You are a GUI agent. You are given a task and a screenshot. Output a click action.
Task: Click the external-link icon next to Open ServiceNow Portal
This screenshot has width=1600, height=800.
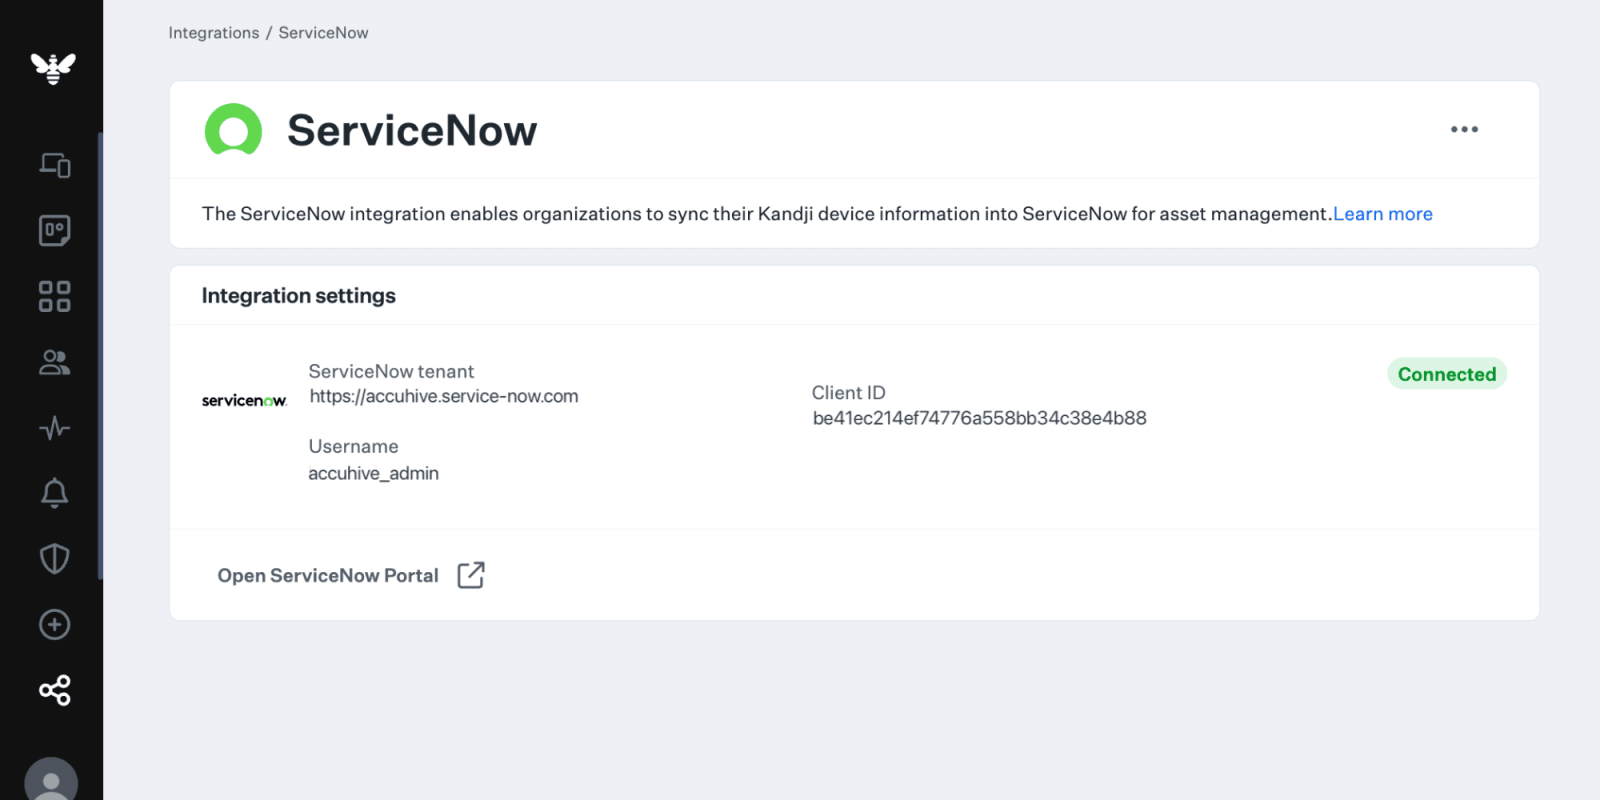pos(470,574)
